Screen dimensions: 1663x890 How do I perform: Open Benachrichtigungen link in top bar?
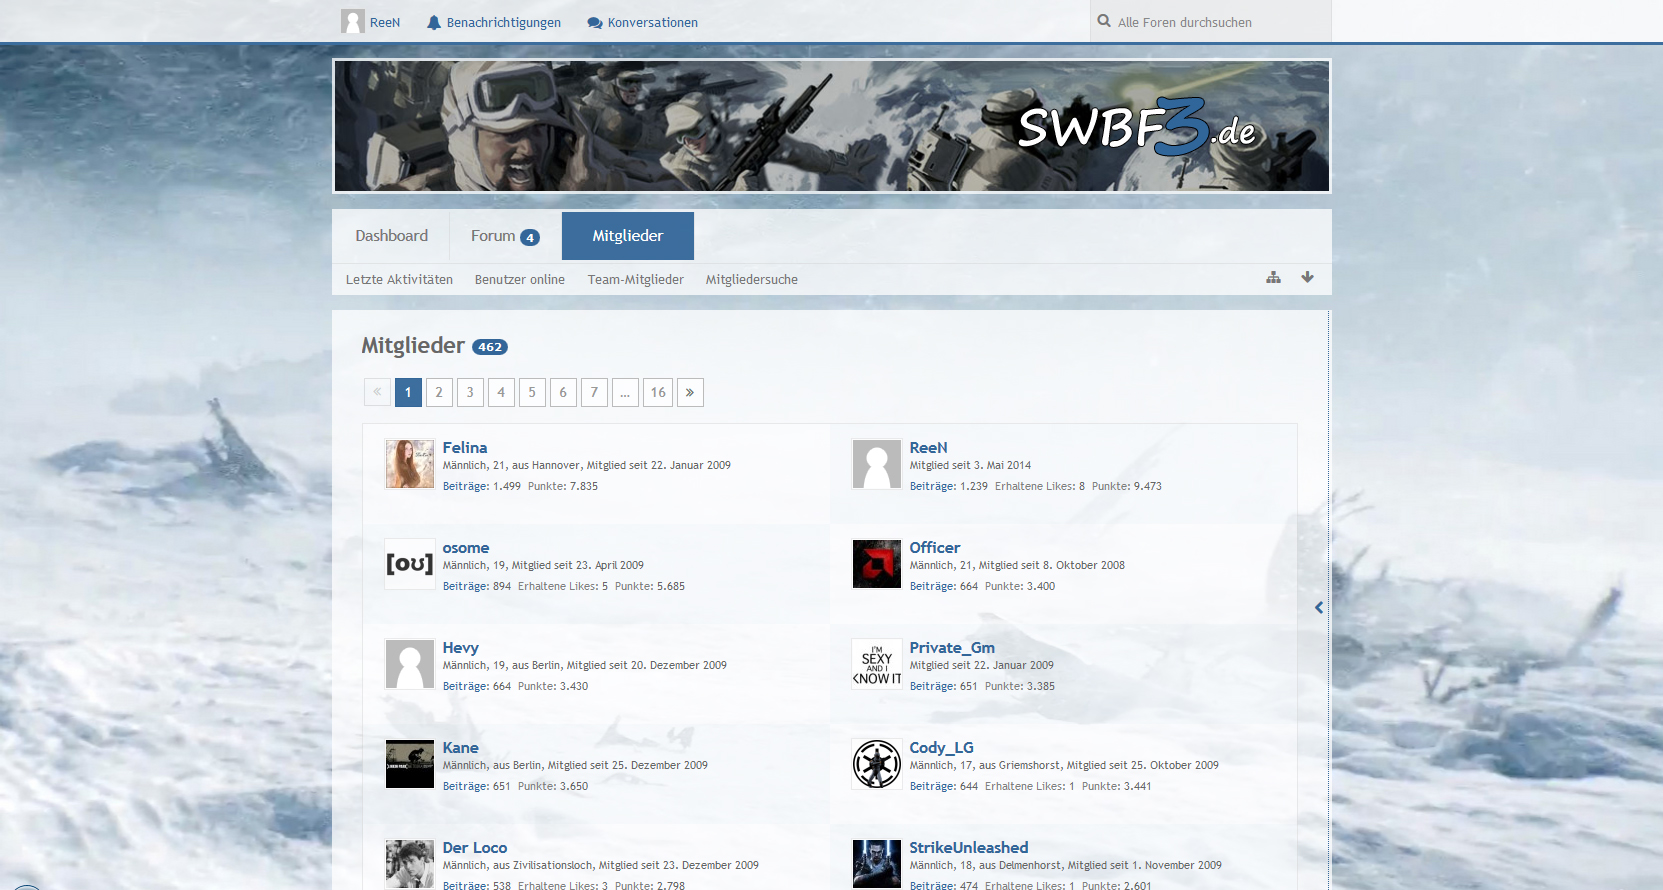coord(504,23)
